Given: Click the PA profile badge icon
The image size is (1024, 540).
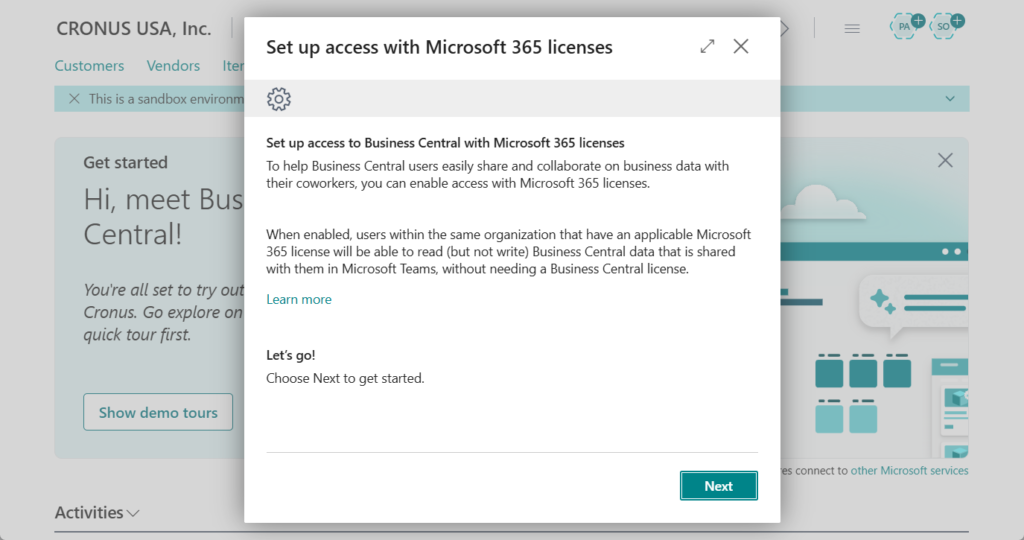Looking at the screenshot, I should (906, 26).
